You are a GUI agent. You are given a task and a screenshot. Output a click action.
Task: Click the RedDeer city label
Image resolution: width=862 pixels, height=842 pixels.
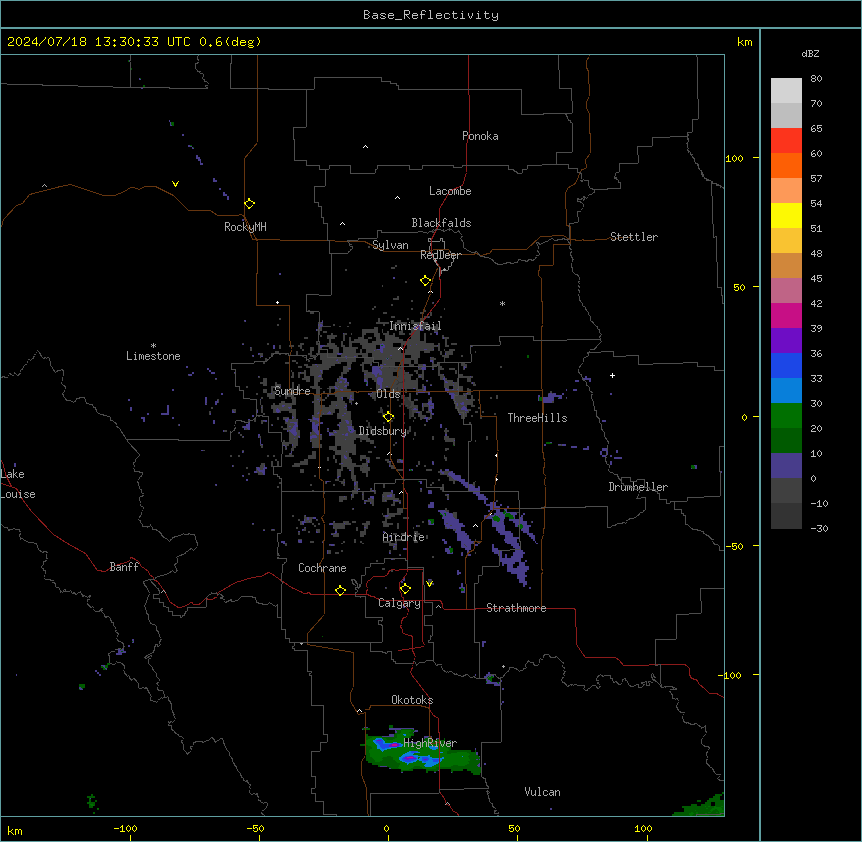pyautogui.click(x=440, y=255)
